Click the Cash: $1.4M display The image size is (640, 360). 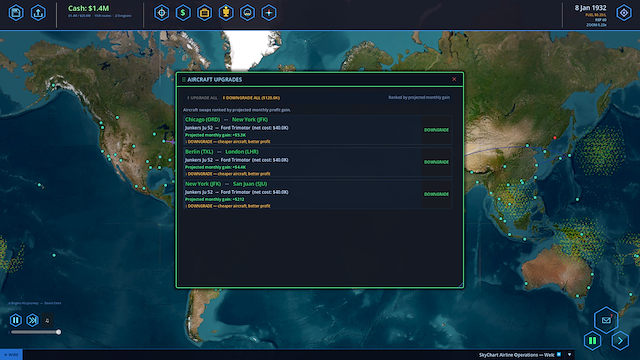89,8
